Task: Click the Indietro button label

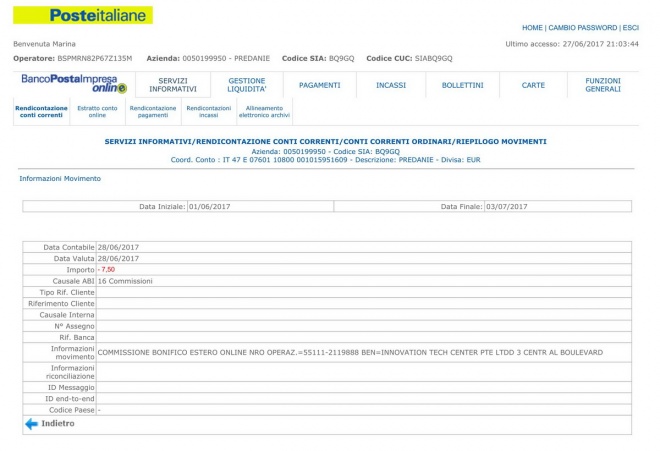Action: click(x=58, y=424)
